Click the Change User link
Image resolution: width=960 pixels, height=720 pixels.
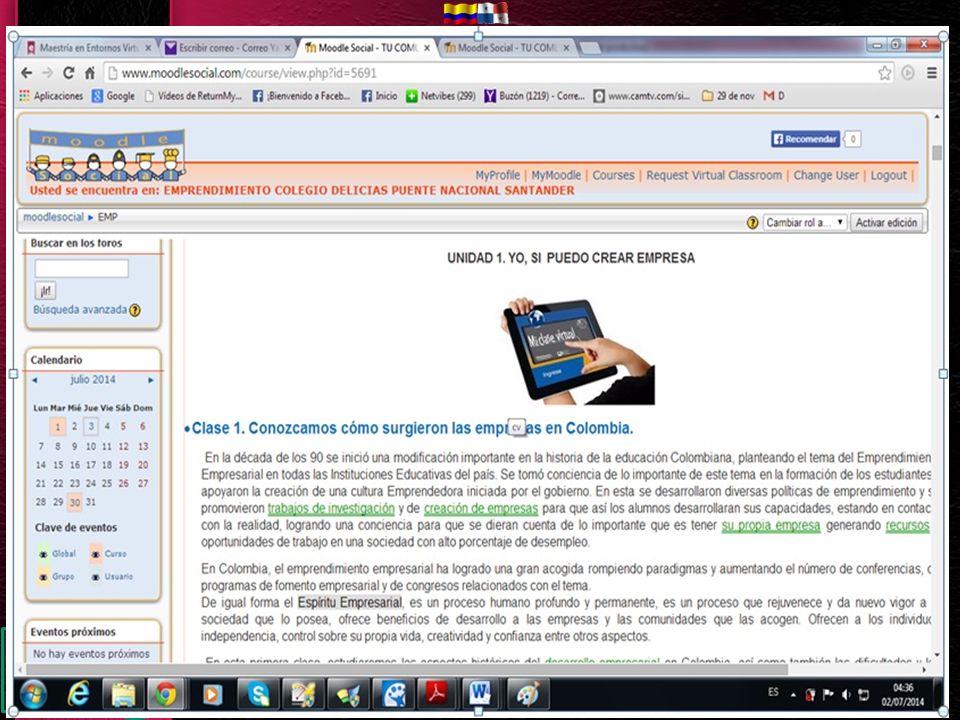(826, 175)
